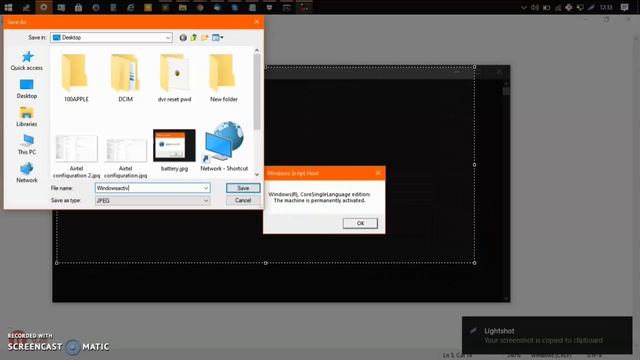Click the volume speaker tray icon
The width and height of the screenshot is (640, 360).
(535, 7)
